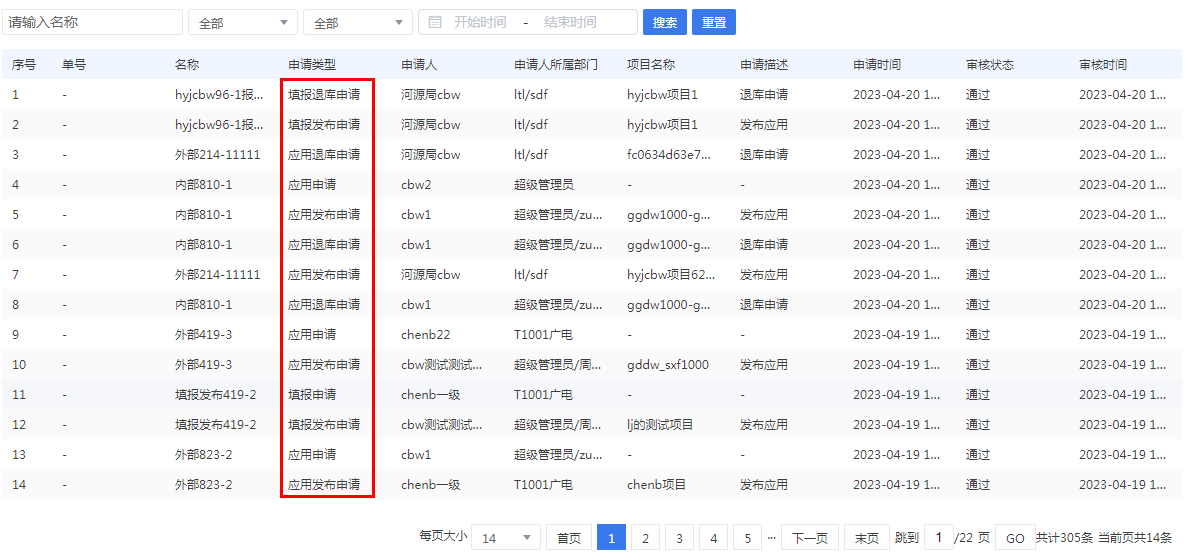
Task: Click 通过 status in row 14
Action: [978, 484]
